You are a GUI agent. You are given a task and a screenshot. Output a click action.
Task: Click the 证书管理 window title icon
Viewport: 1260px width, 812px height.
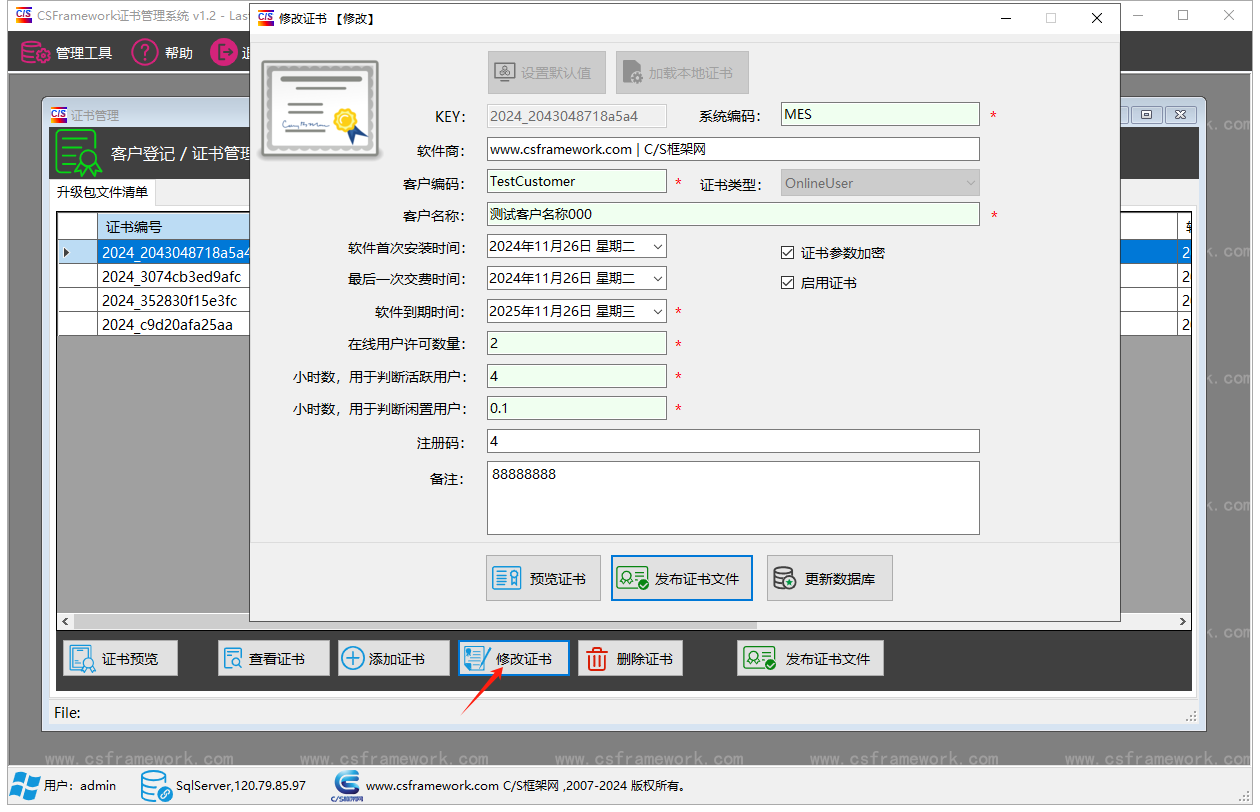coord(59,114)
